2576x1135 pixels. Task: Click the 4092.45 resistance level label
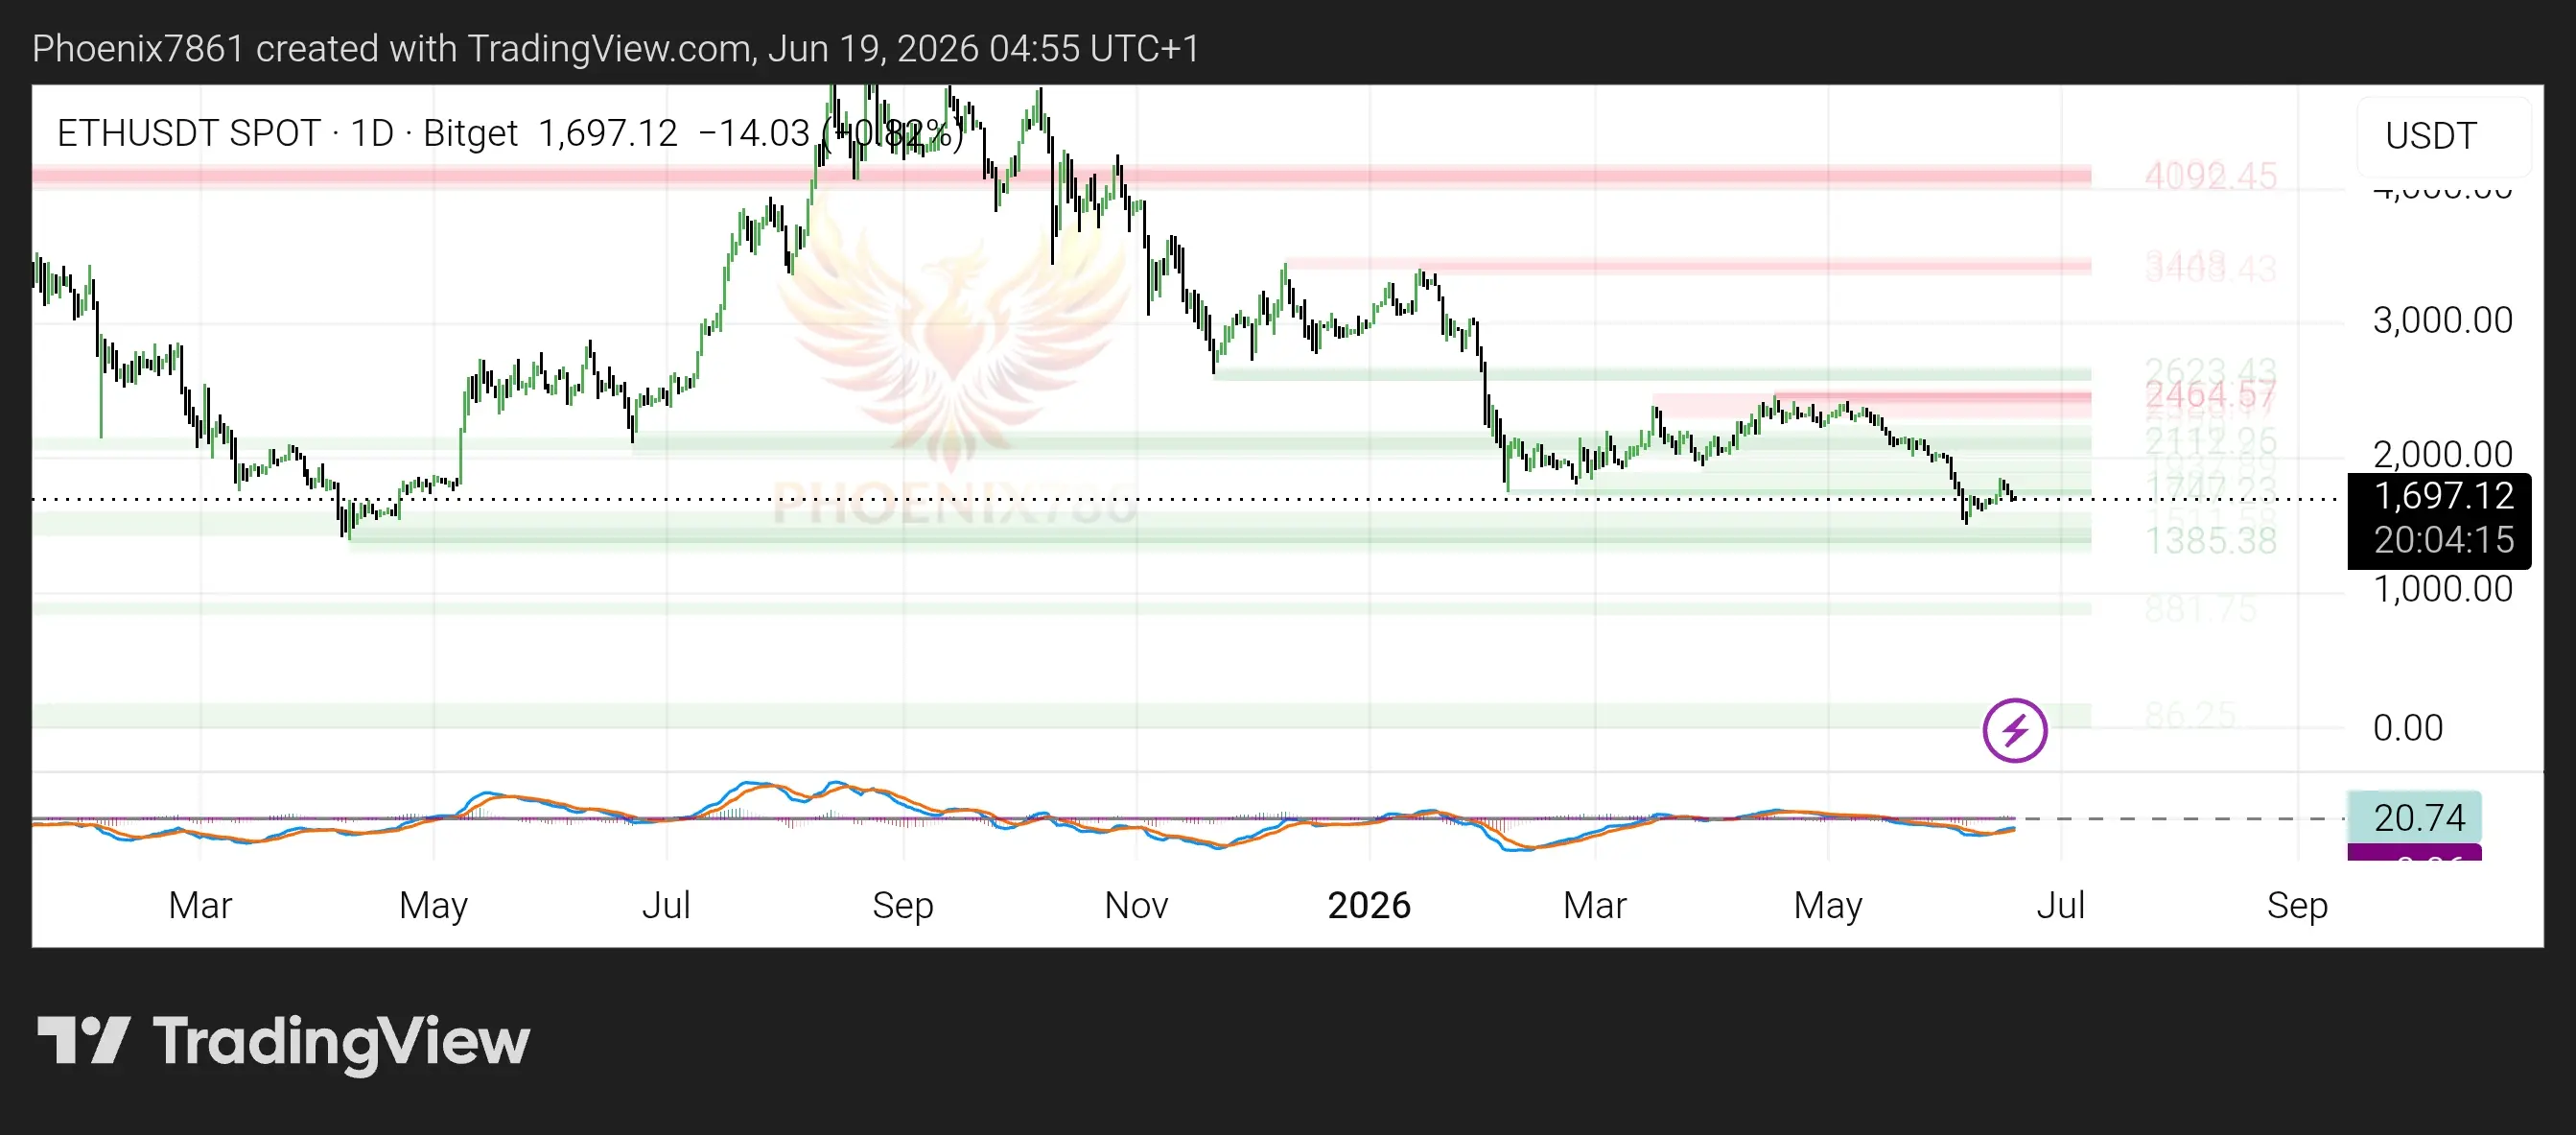click(2210, 176)
